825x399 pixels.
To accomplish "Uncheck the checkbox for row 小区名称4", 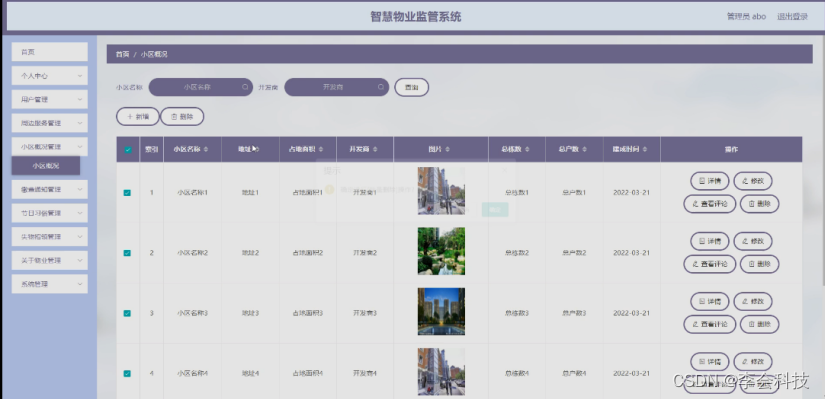I will (x=127, y=374).
